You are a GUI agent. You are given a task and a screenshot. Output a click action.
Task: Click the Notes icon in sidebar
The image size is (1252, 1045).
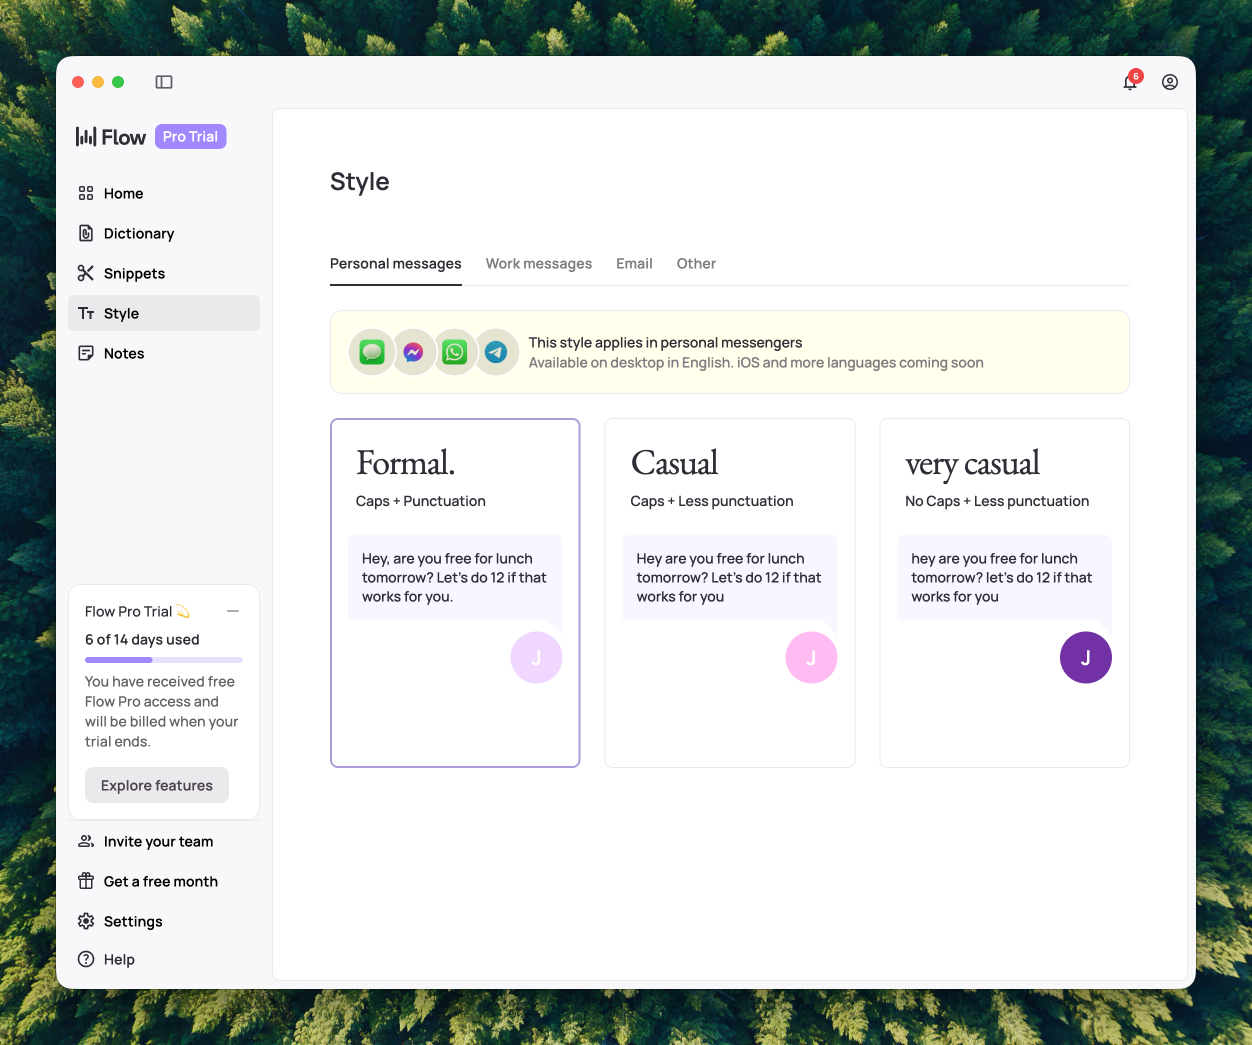[x=86, y=353]
